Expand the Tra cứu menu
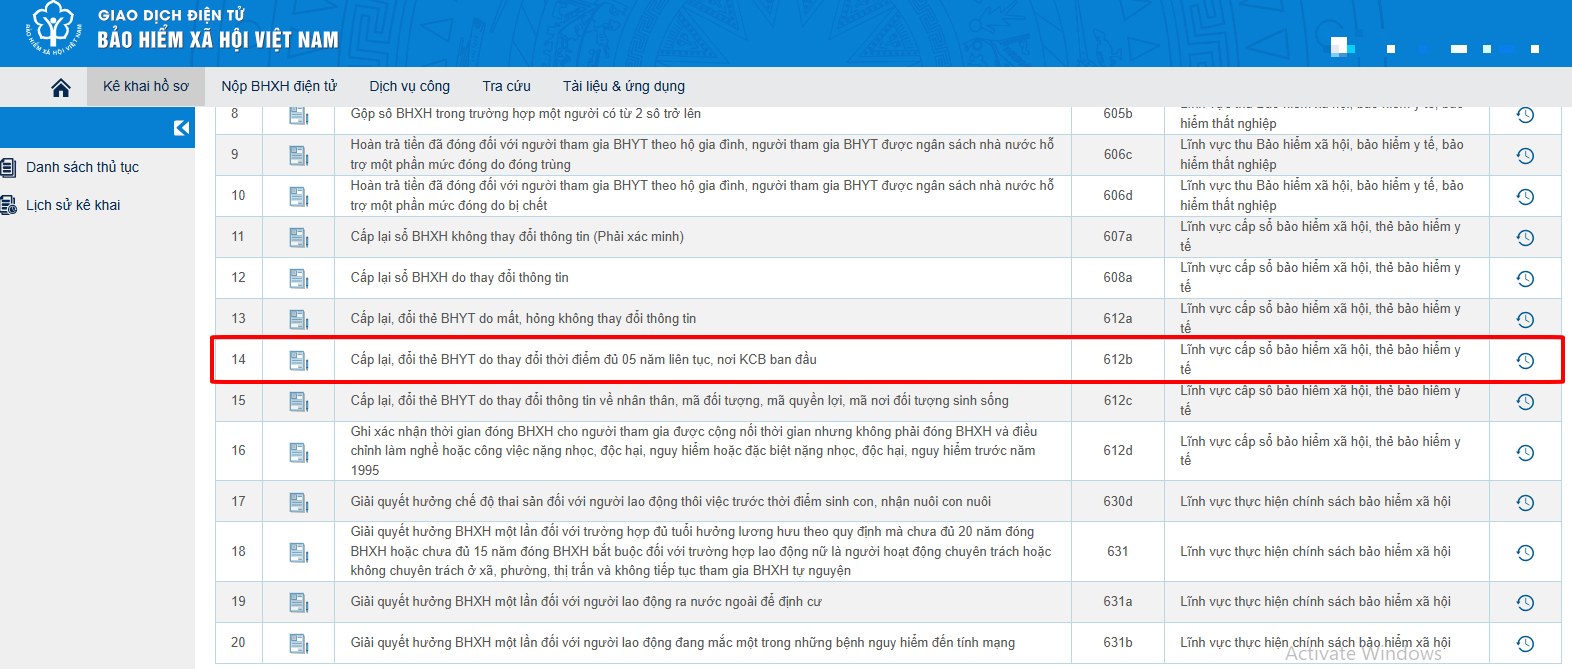This screenshot has width=1572, height=669. pyautogui.click(x=506, y=87)
